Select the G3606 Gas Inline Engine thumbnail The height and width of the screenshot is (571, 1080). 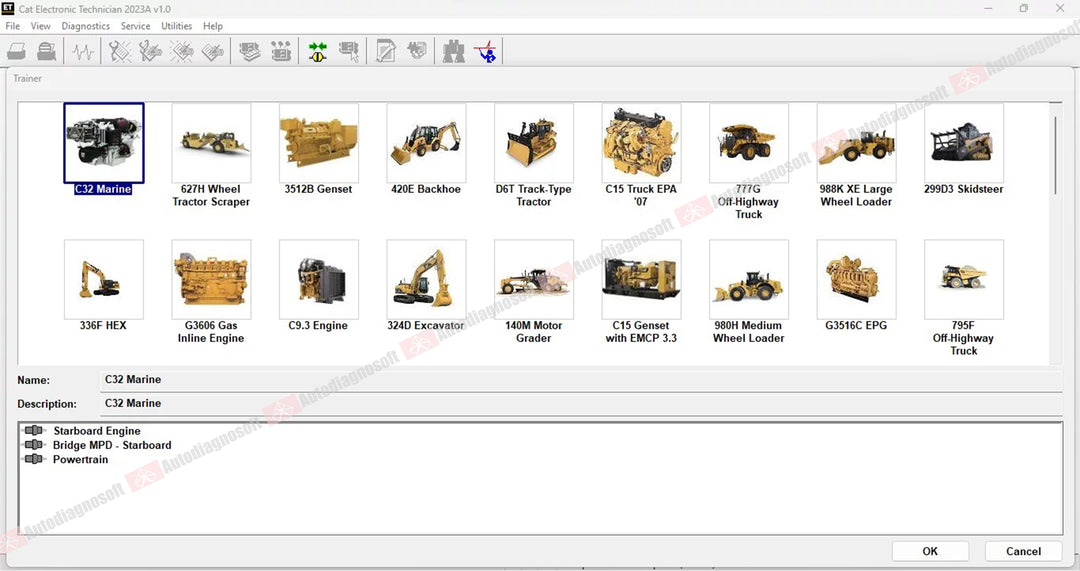[211, 279]
